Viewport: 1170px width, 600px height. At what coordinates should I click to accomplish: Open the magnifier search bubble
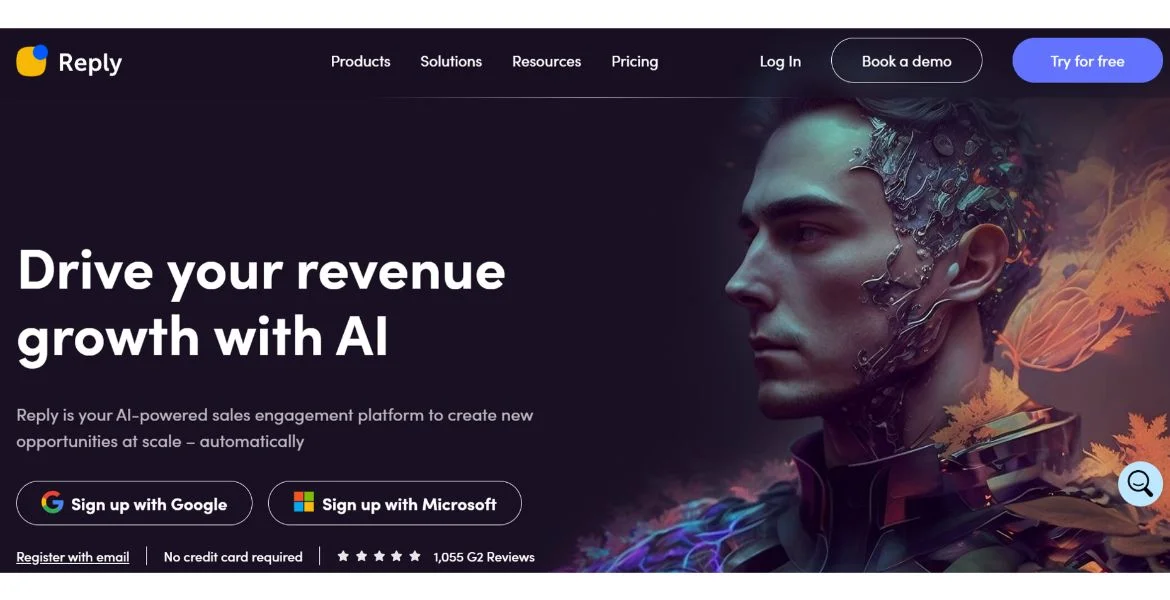1140,484
